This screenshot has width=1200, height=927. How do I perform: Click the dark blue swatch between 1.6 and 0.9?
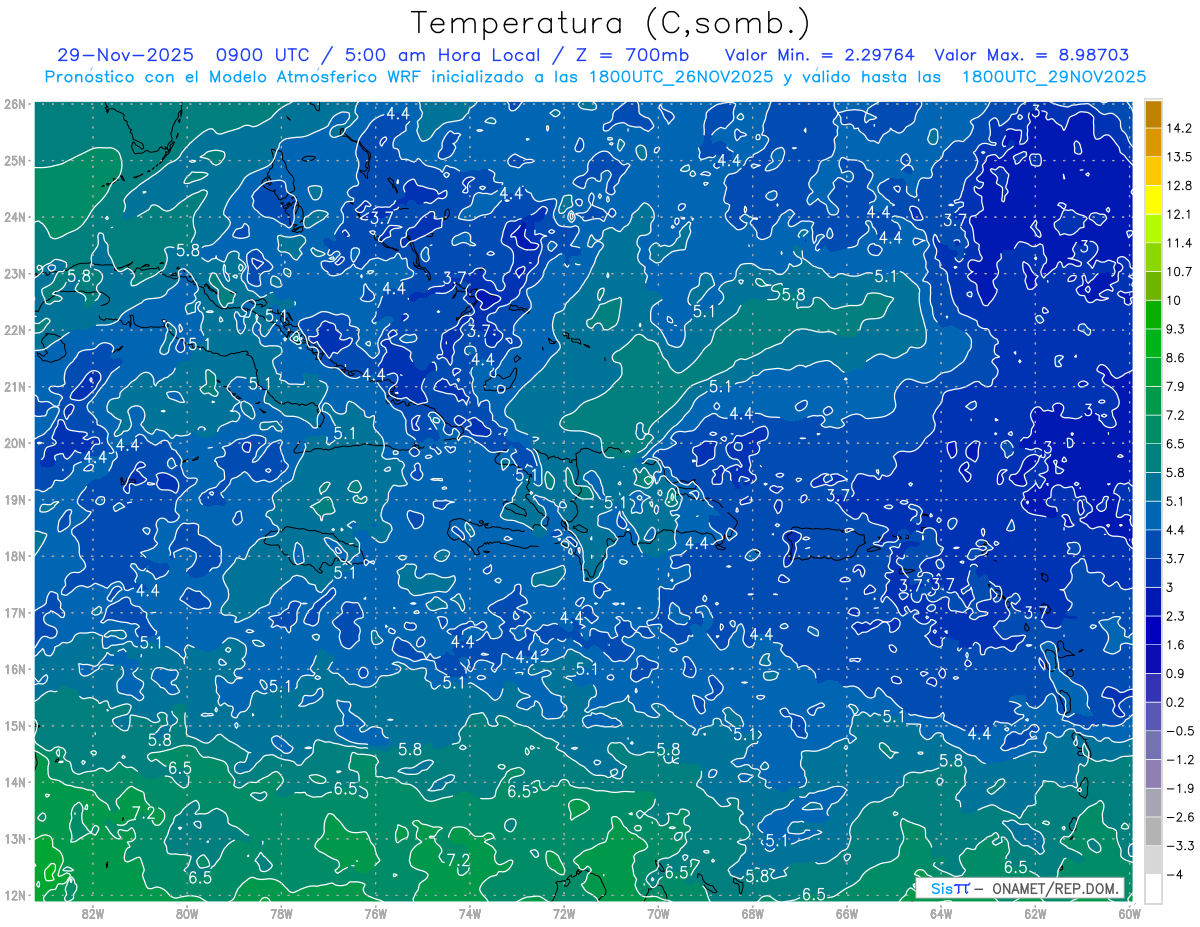[1153, 658]
